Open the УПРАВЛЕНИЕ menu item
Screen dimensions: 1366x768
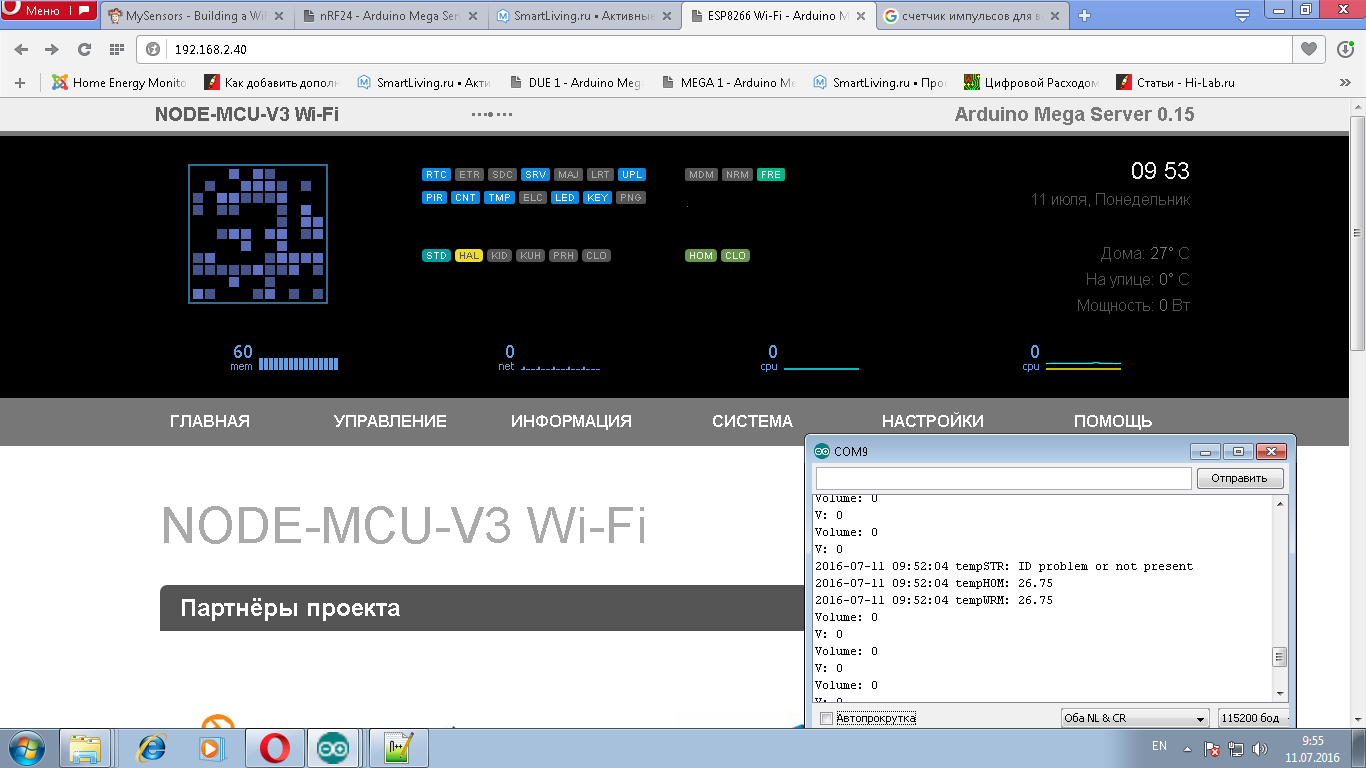coord(390,422)
